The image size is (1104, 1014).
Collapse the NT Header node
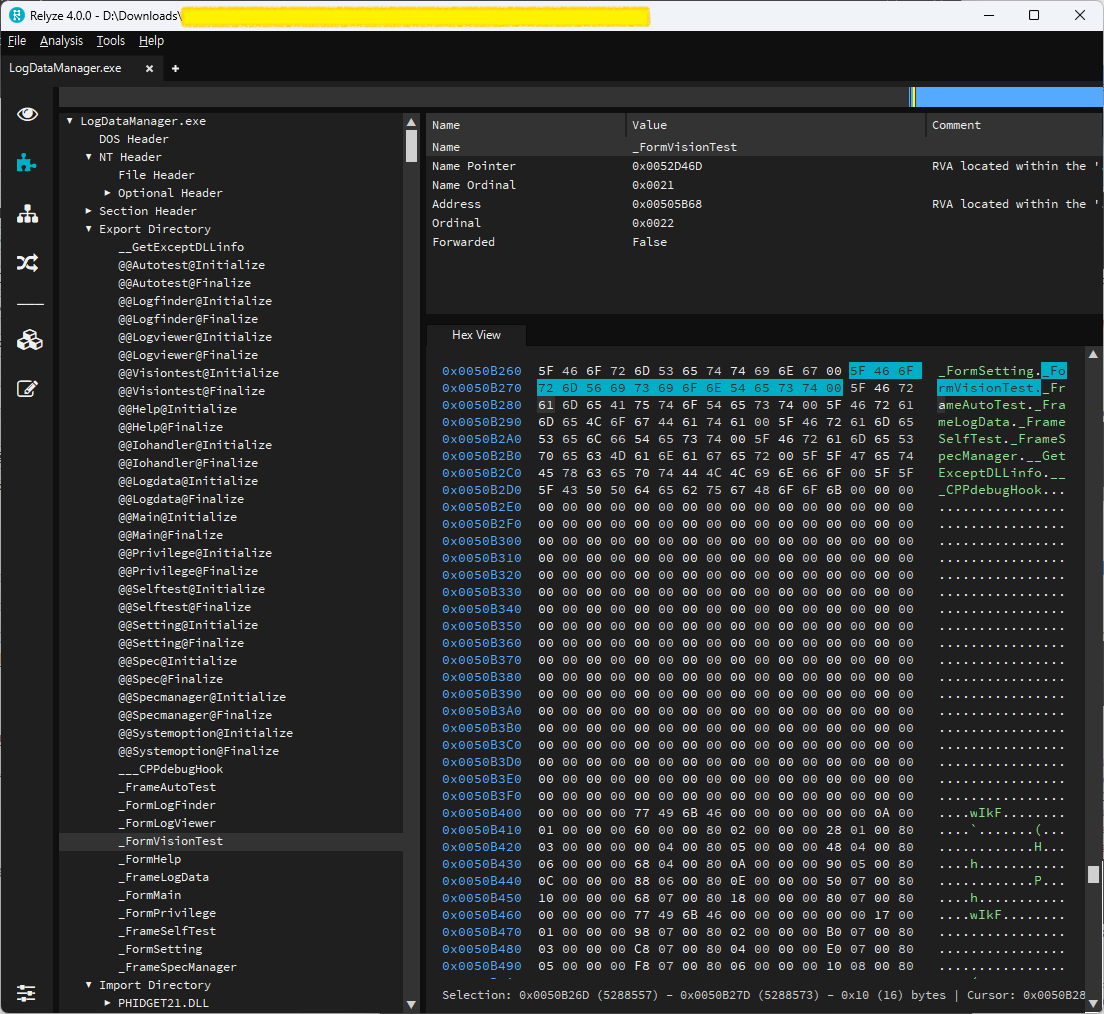[89, 157]
